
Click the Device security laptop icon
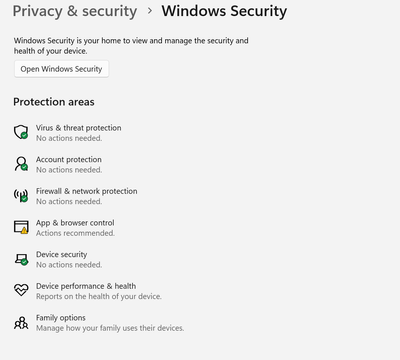(x=21, y=259)
